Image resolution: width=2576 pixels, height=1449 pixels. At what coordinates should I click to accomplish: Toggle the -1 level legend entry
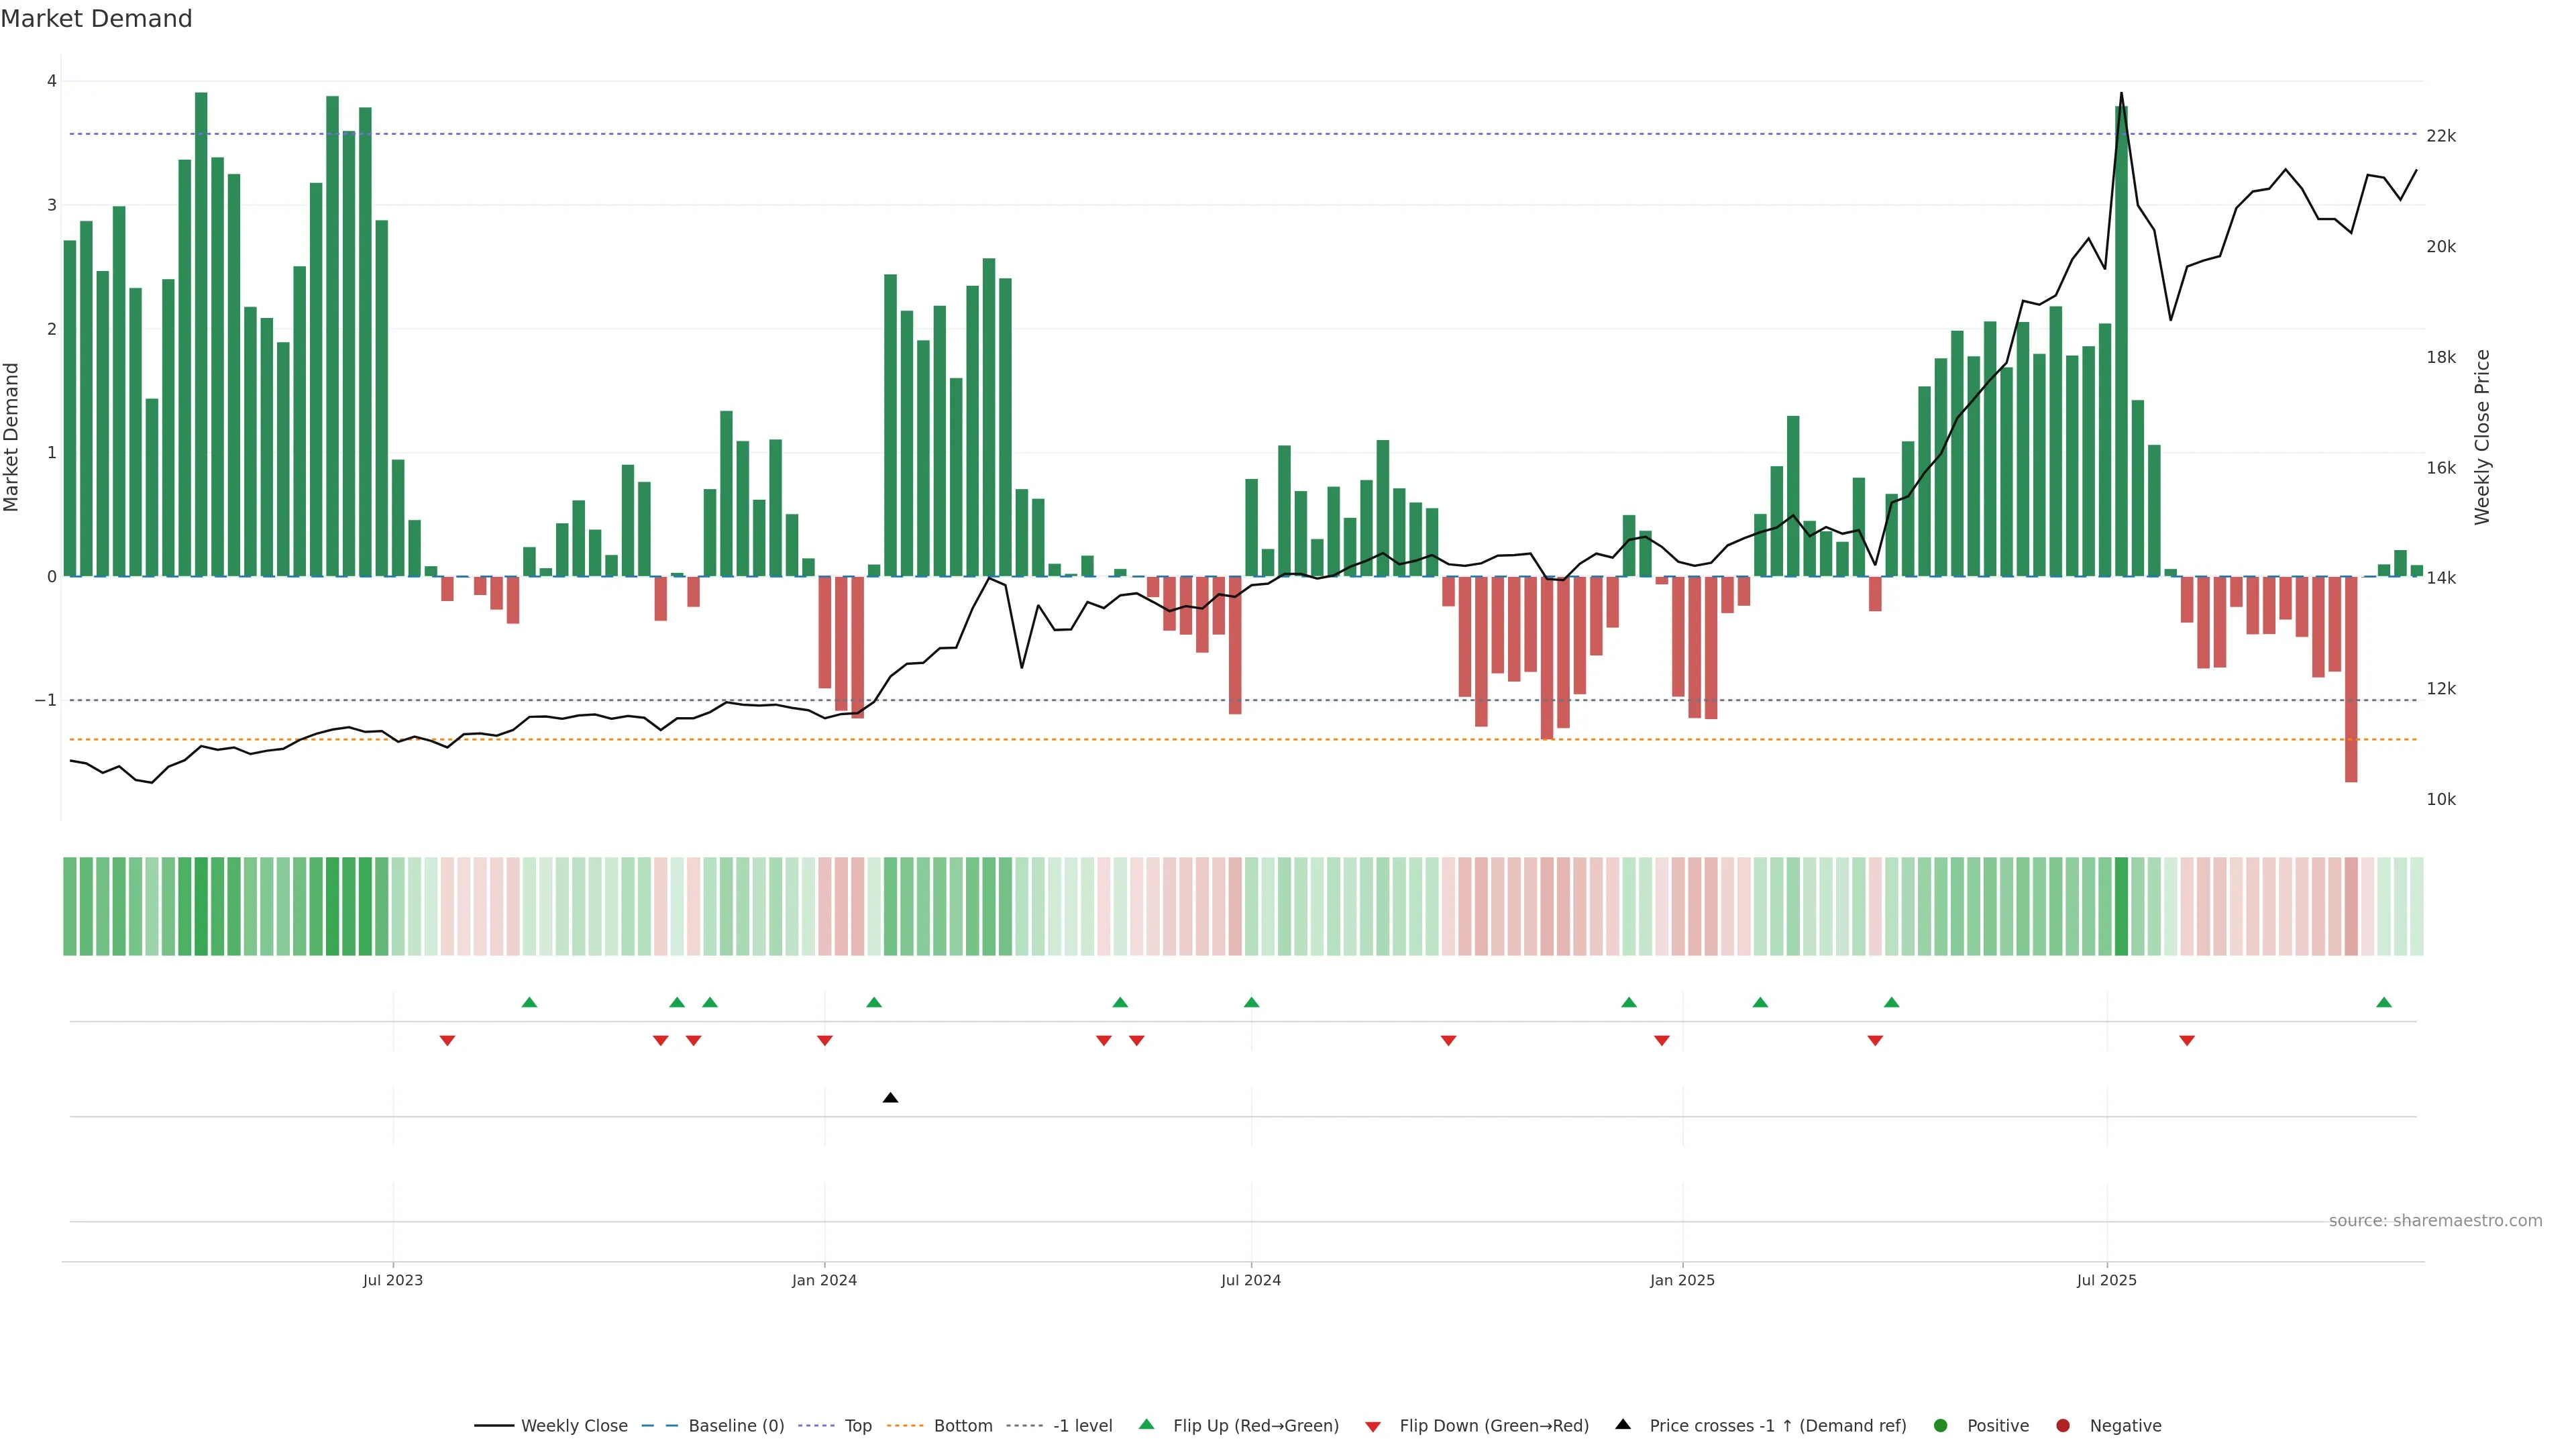click(x=1082, y=1425)
